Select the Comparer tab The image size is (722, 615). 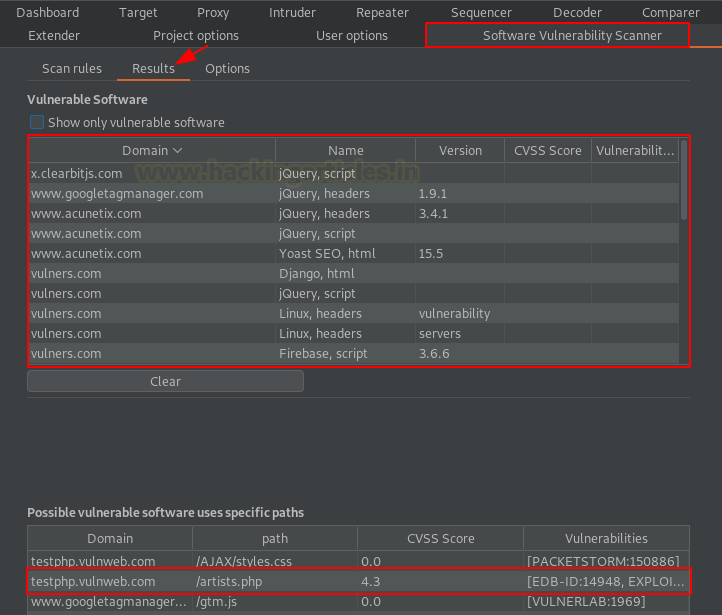pyautogui.click(x=671, y=12)
